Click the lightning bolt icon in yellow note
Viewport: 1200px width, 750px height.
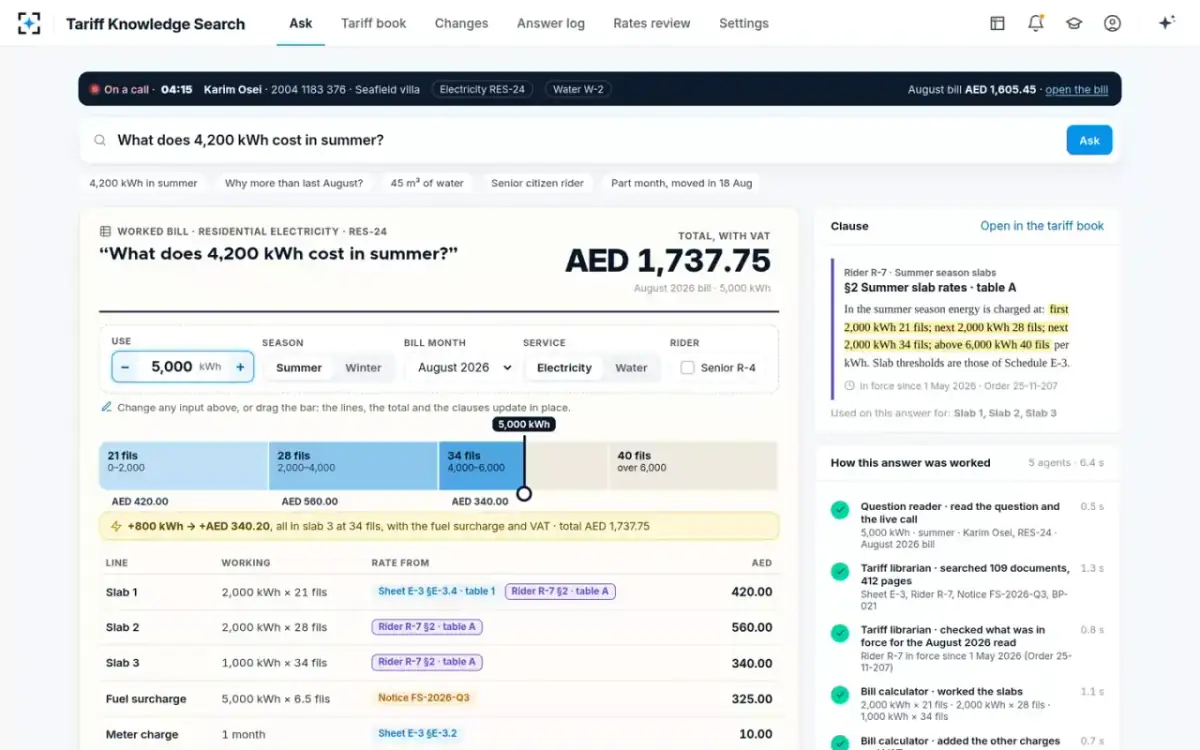[116, 526]
